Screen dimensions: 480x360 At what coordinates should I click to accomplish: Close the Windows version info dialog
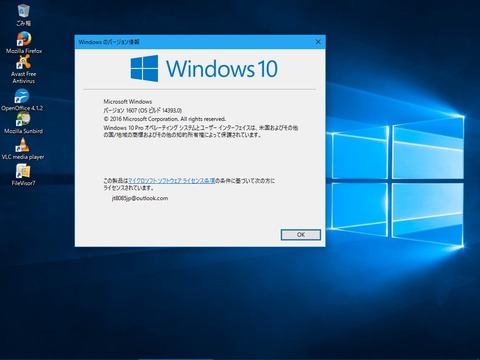pyautogui.click(x=318, y=42)
